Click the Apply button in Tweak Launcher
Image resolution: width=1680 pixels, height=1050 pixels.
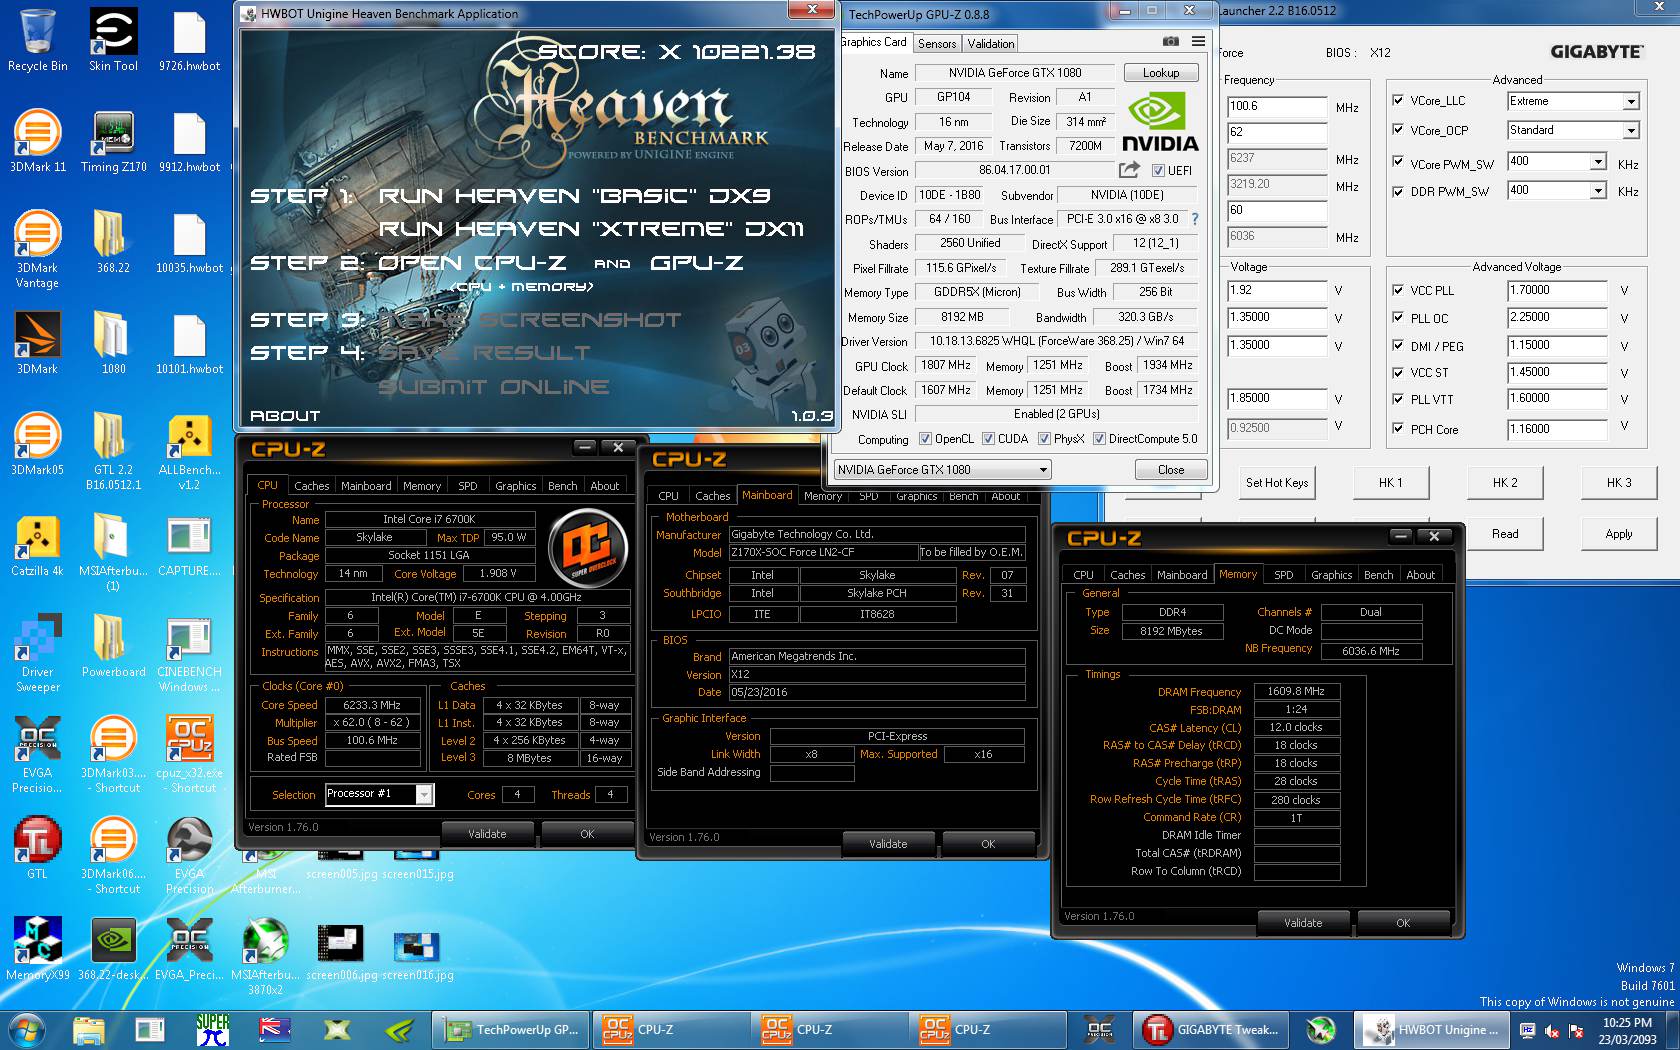tap(1618, 534)
